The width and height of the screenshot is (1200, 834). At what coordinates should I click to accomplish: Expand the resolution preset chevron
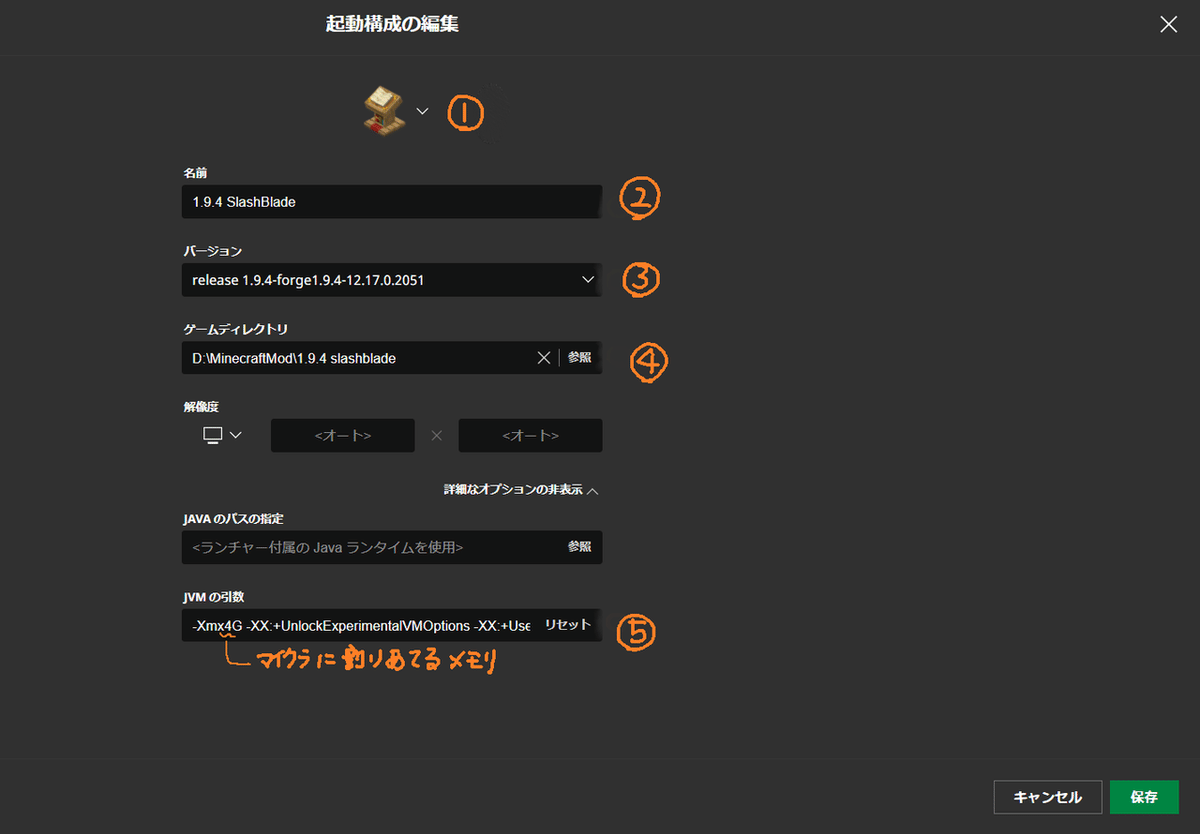click(236, 435)
